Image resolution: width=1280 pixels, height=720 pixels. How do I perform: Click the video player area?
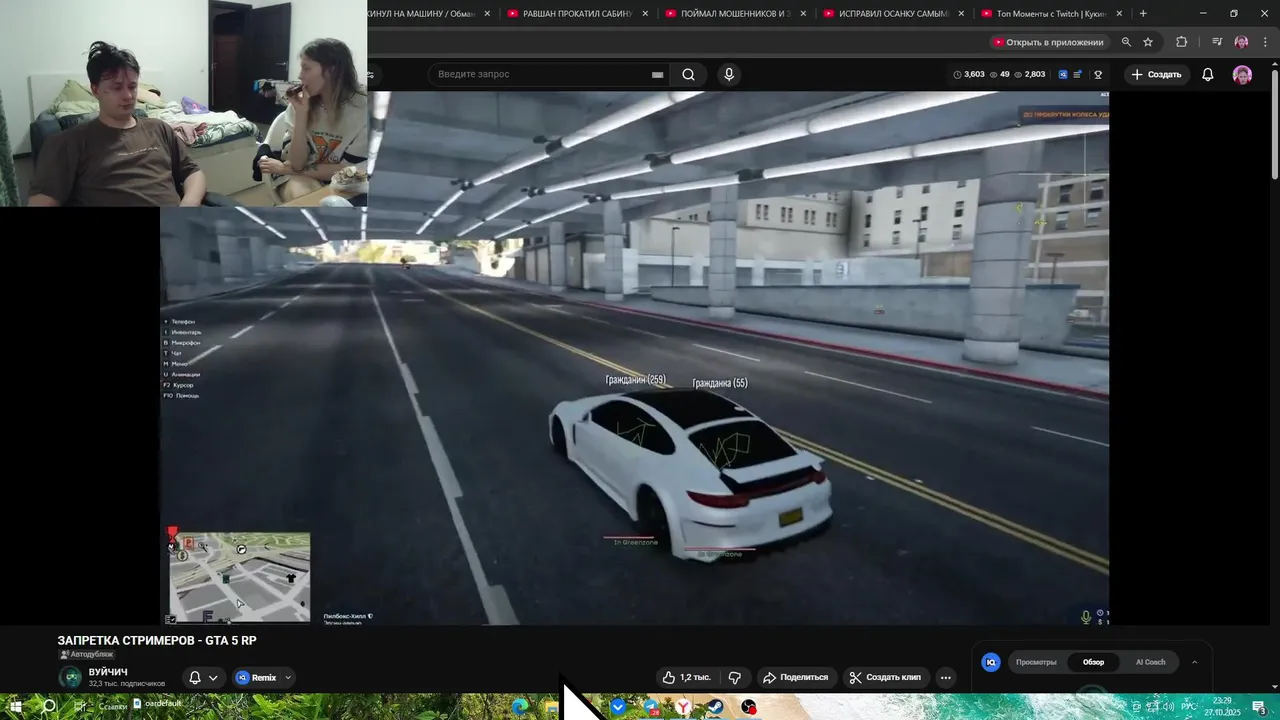tap(634, 358)
